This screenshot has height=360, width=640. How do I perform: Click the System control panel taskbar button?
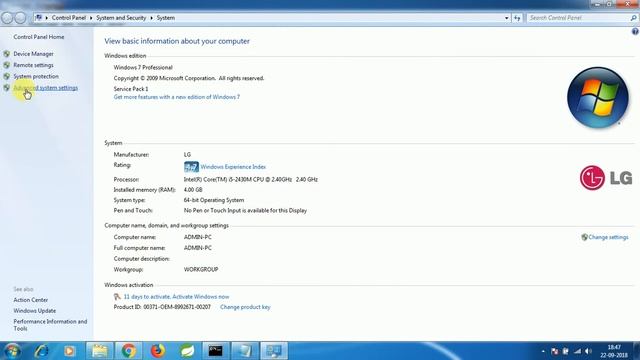[x=274, y=351]
